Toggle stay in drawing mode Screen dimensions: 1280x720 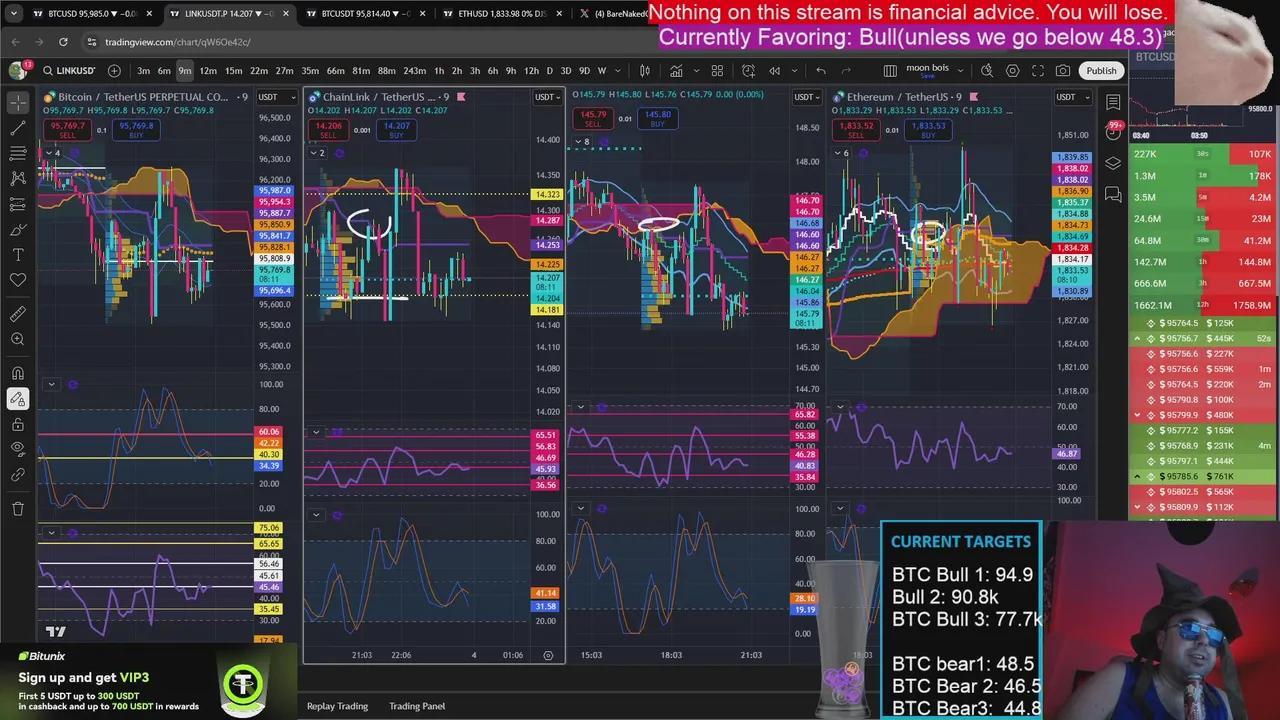[18, 399]
